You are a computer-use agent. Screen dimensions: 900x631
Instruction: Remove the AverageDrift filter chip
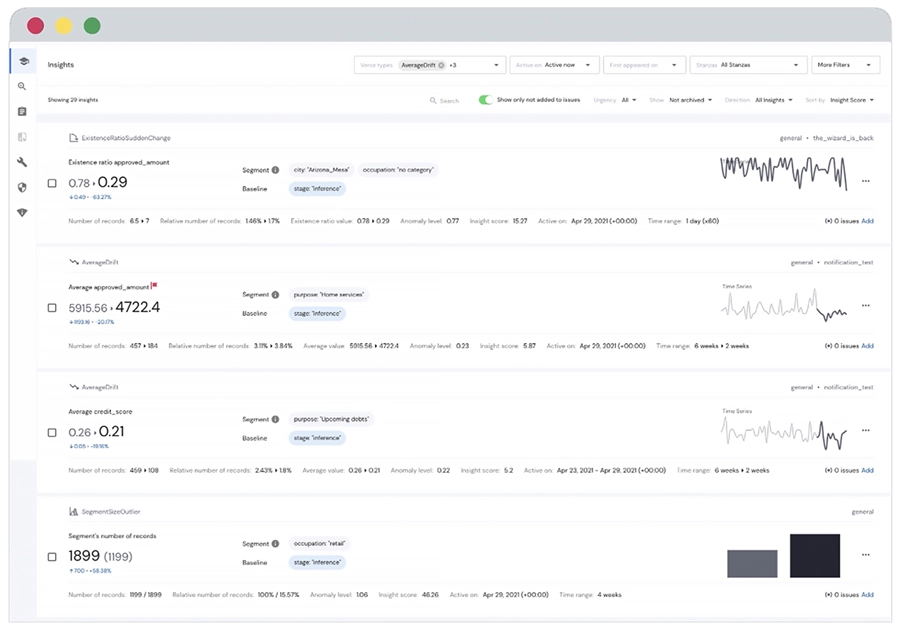(x=441, y=65)
